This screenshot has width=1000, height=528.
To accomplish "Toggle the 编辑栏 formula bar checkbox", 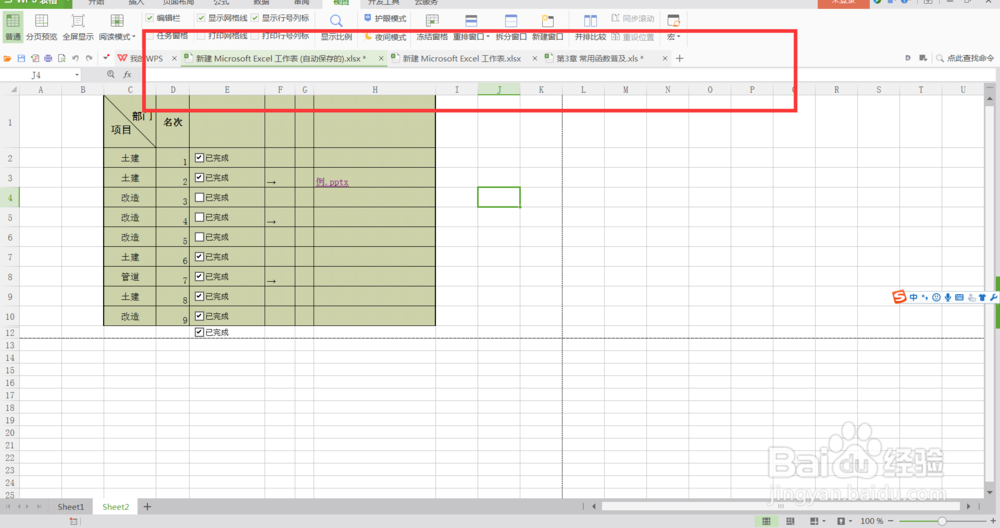I will click(x=150, y=18).
